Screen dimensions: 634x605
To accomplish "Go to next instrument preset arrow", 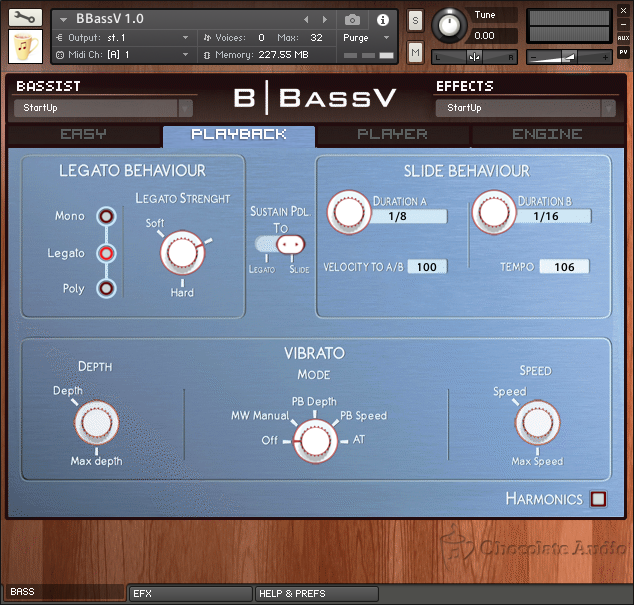I will [324, 19].
